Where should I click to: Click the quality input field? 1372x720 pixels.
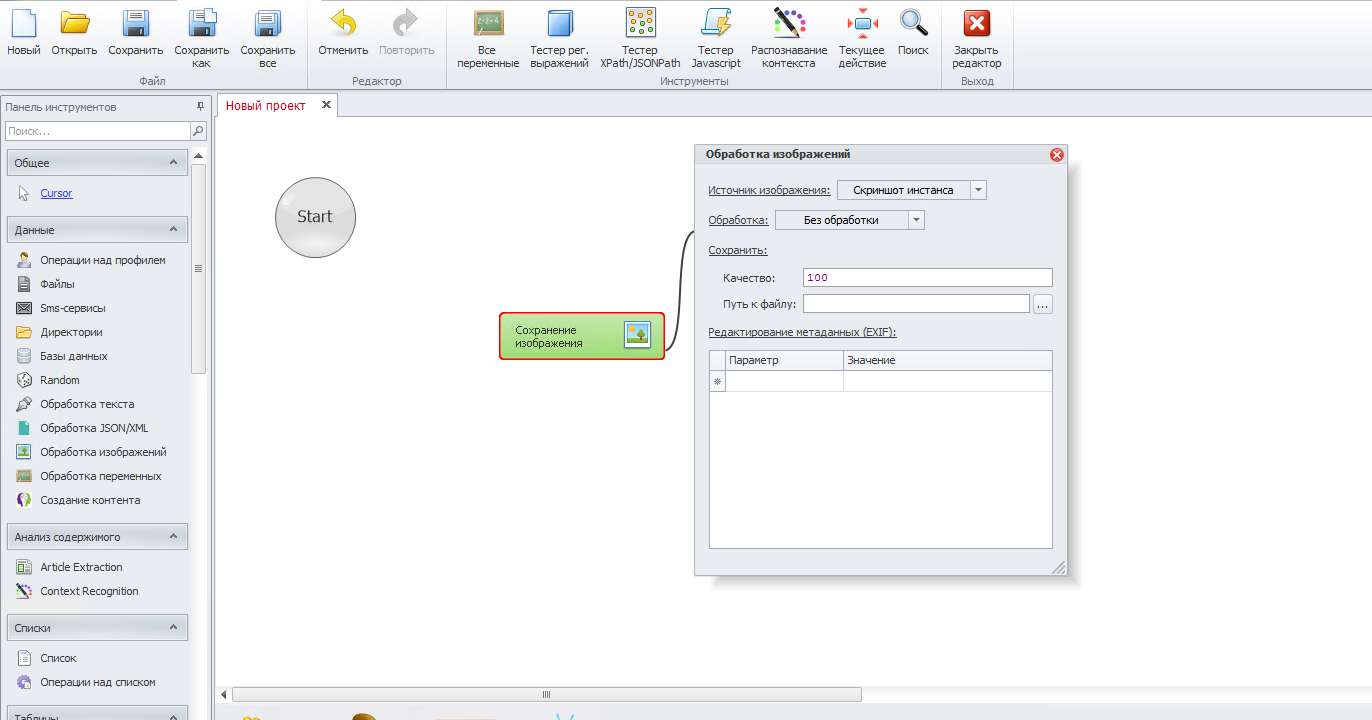coord(927,278)
